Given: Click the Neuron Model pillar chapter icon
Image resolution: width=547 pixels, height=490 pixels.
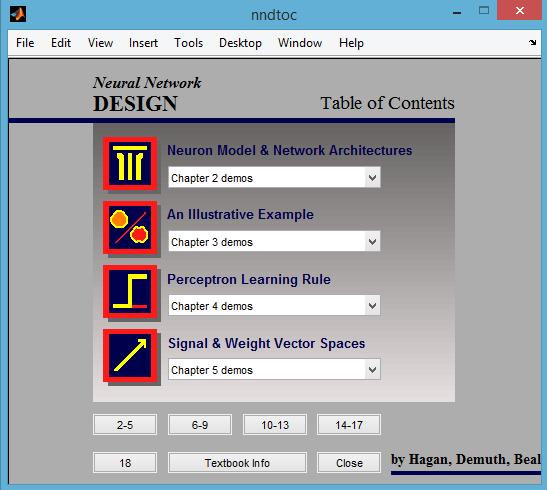Looking at the screenshot, I should pos(130,164).
